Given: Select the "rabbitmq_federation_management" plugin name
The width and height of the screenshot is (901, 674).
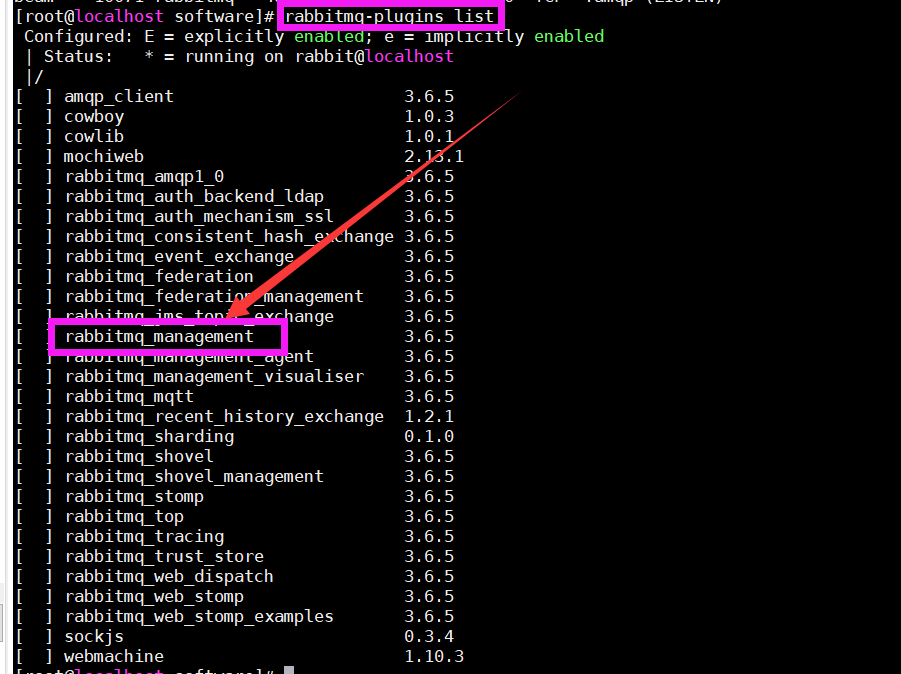Looking at the screenshot, I should tap(214, 296).
